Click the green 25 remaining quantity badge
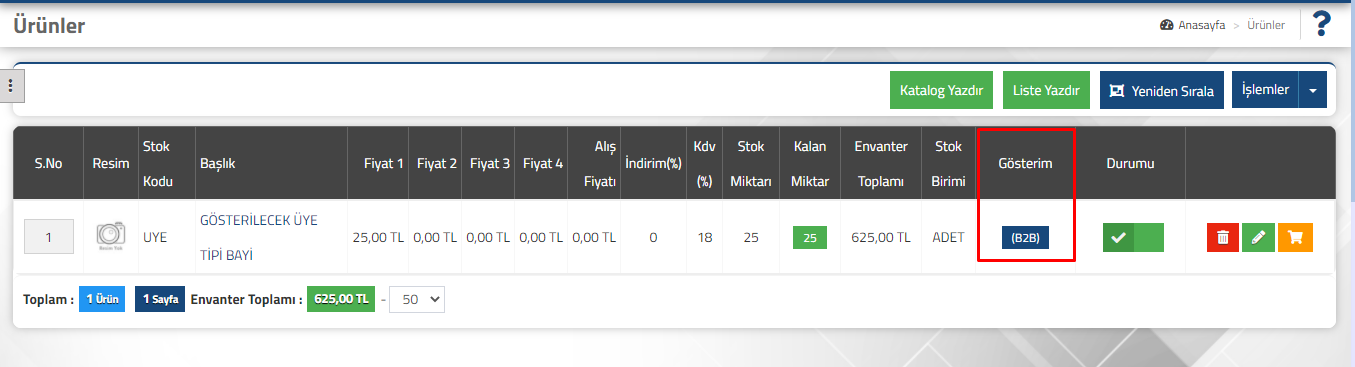Viewport: 1355px width, 367px height. click(810, 238)
